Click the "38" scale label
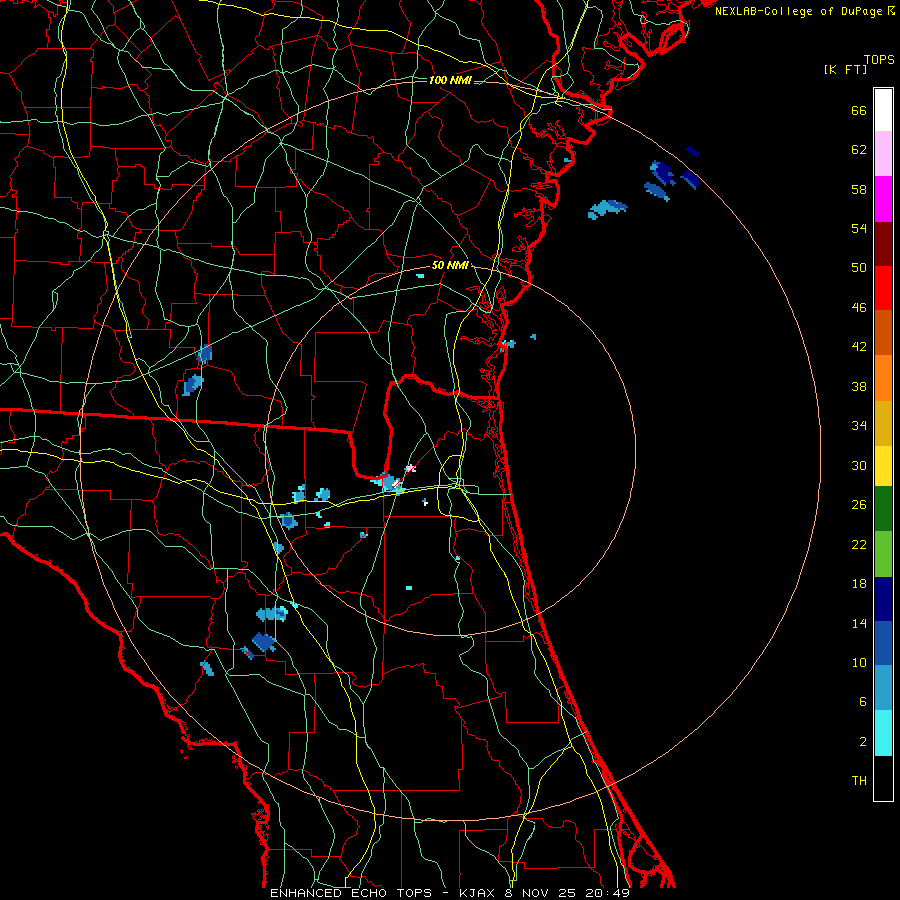Screen dimensions: 900x900 (859, 386)
